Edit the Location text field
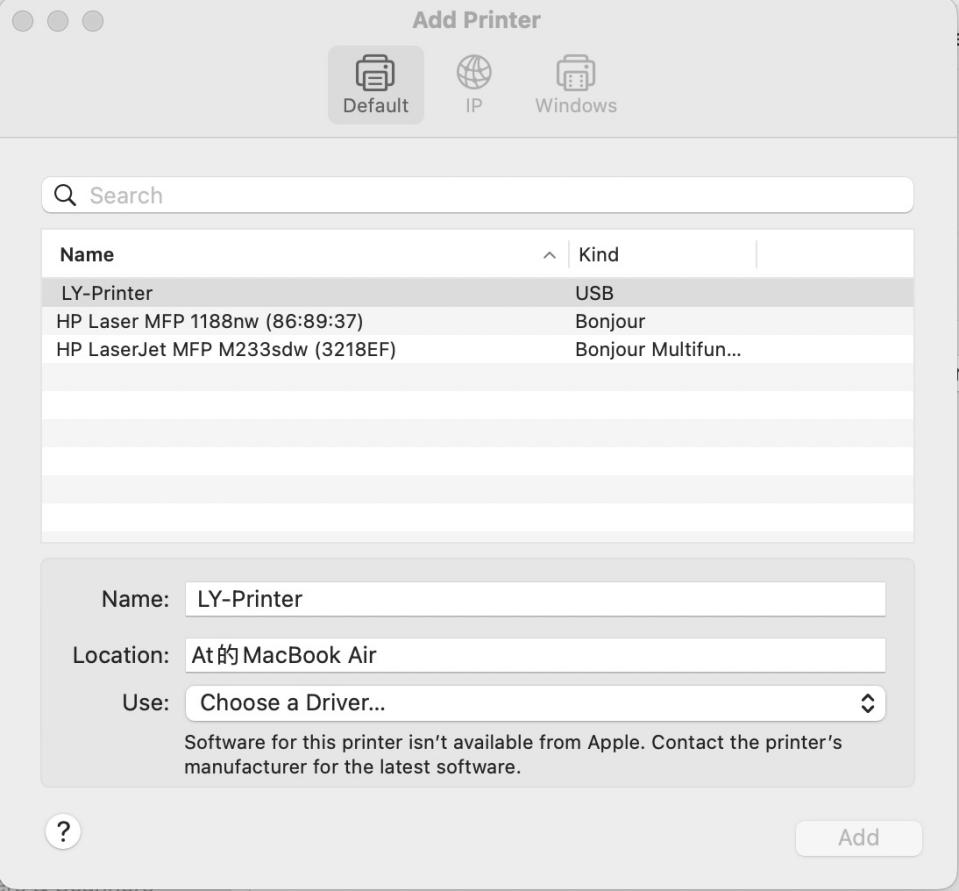The image size is (959, 891). point(535,655)
